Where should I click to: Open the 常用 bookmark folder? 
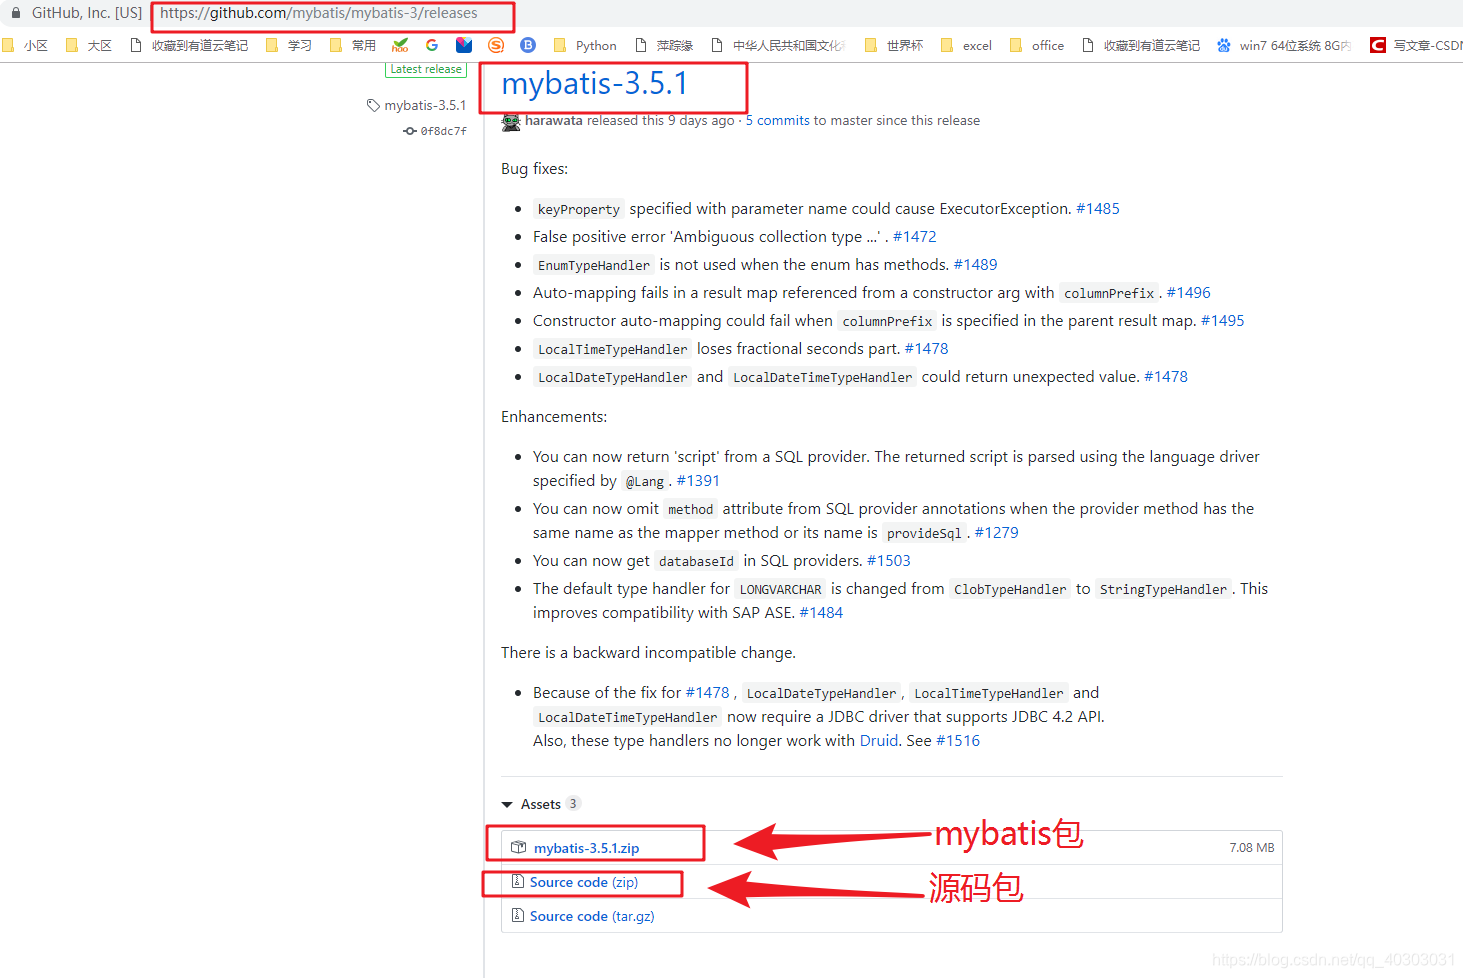(353, 45)
